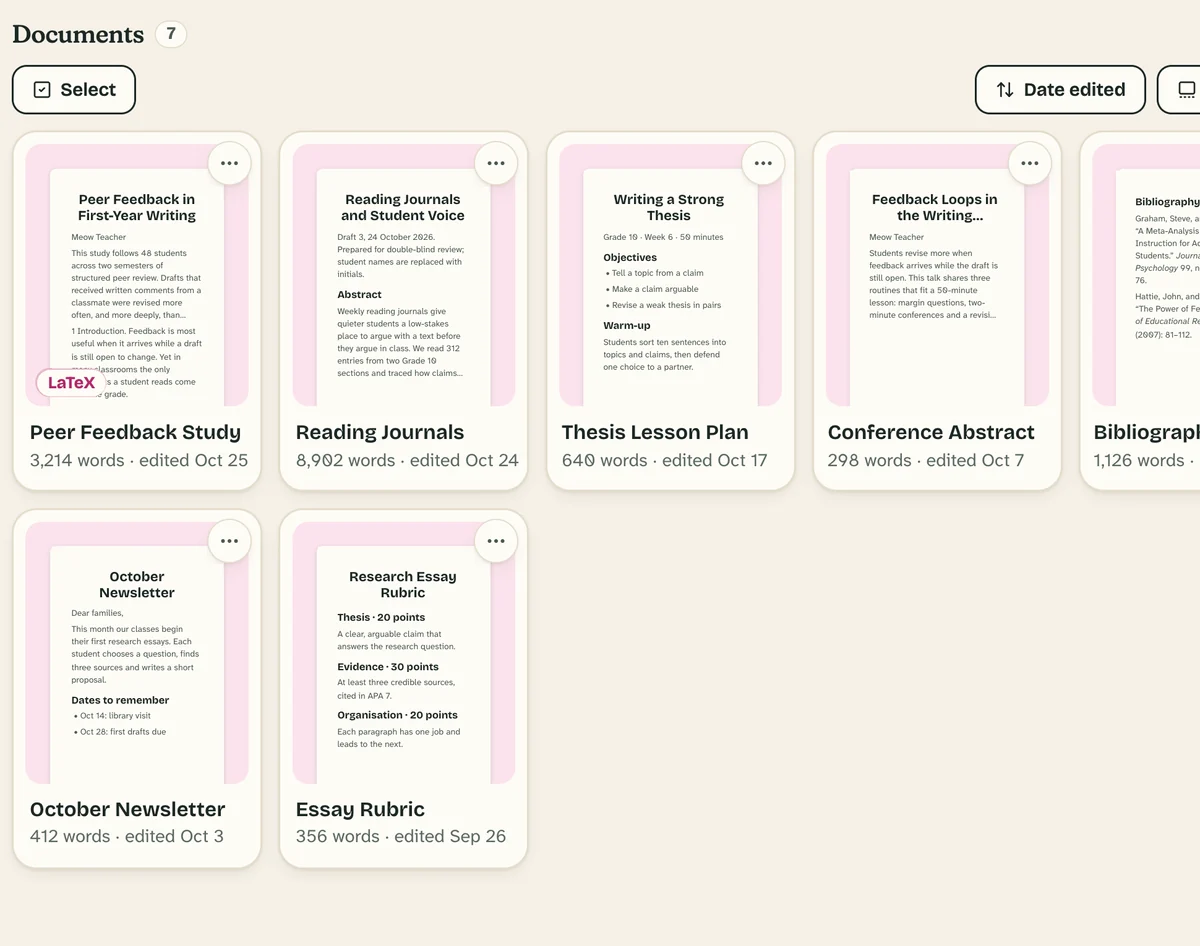
Task: Open the Date edited sort menu
Action: (x=1060, y=90)
